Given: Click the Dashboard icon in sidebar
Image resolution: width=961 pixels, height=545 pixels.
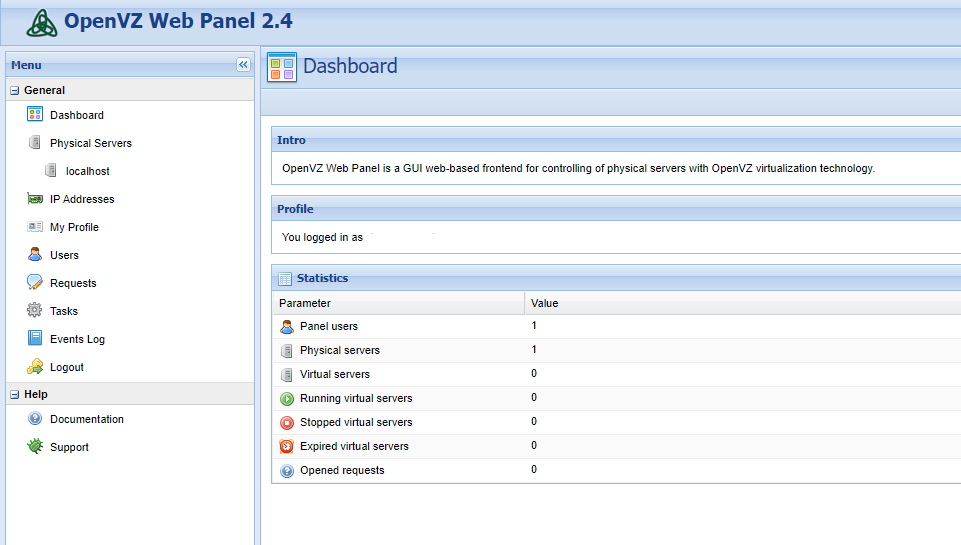Looking at the screenshot, I should [35, 114].
